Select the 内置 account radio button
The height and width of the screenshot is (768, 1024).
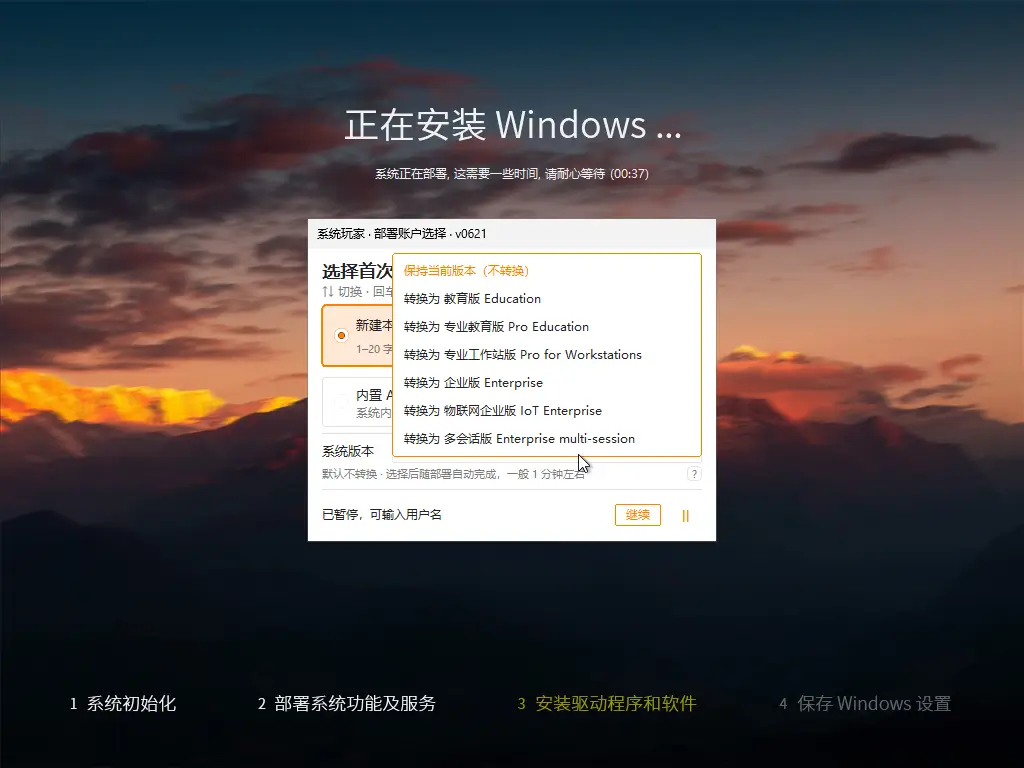point(341,402)
